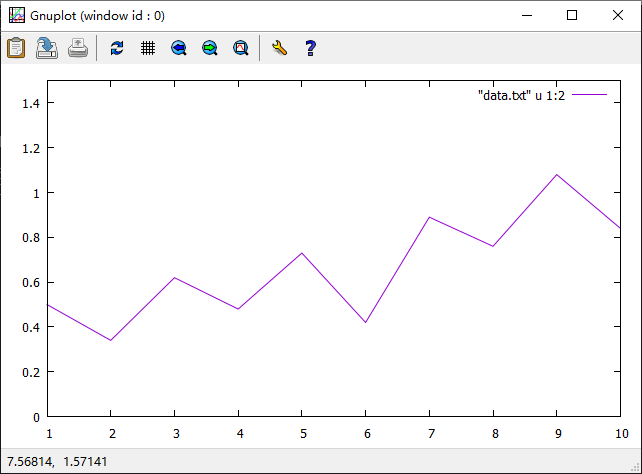Click the autoscale zoom icon

pyautogui.click(x=241, y=48)
